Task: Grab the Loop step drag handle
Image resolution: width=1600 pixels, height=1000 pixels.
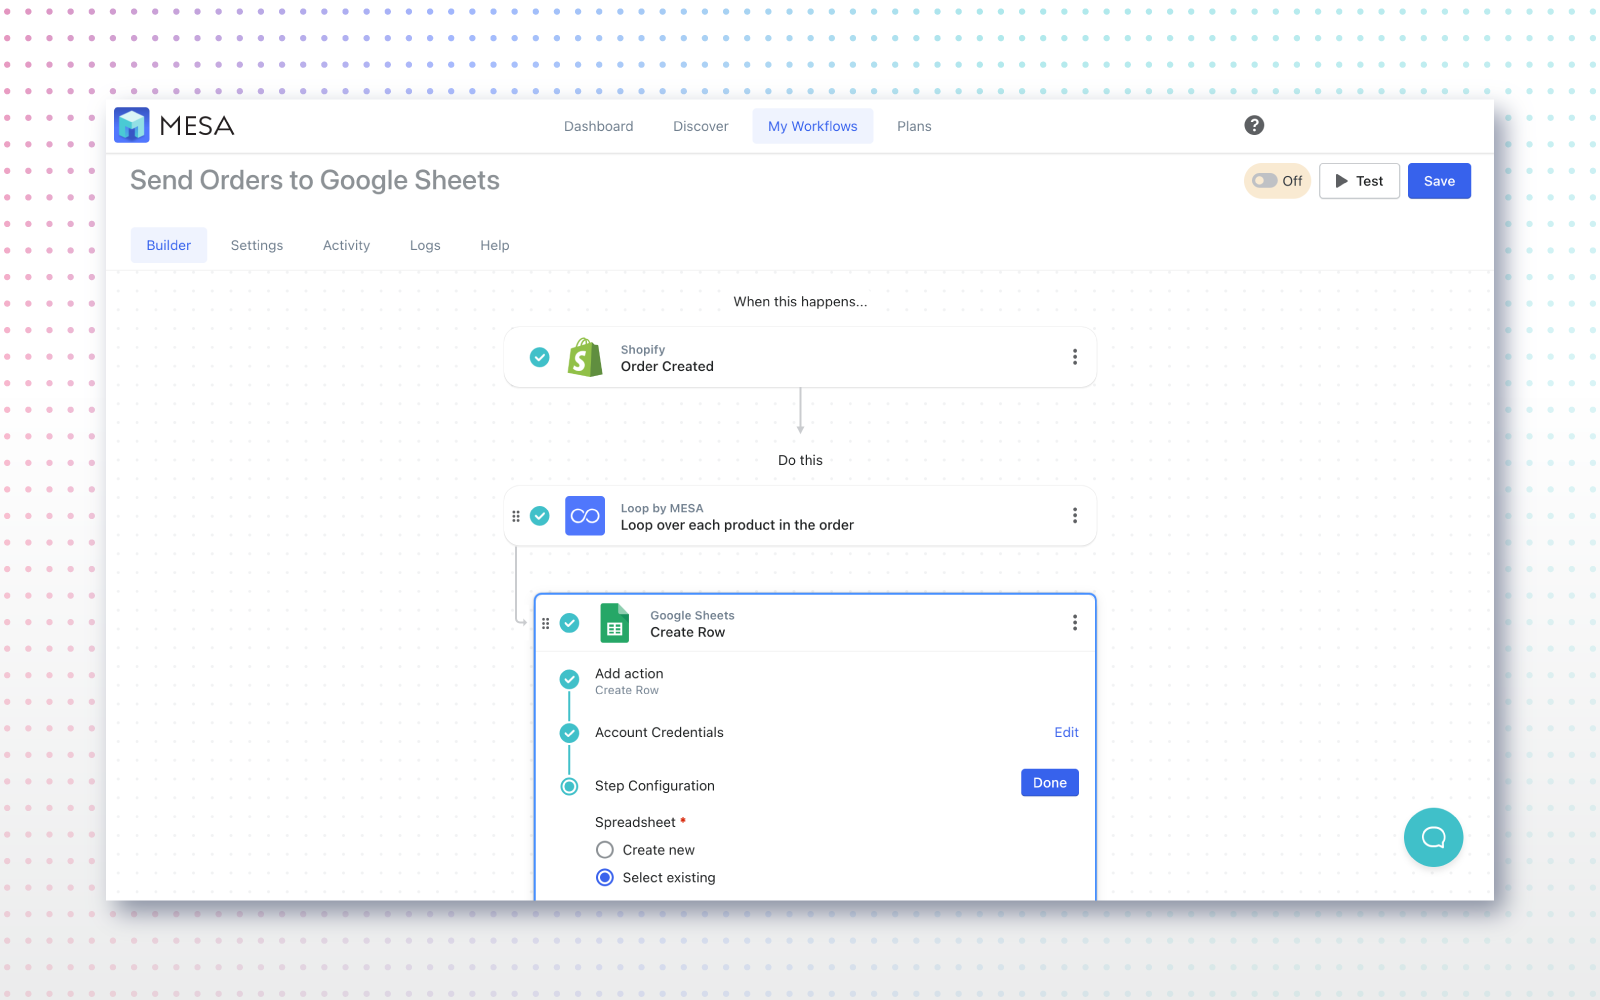Action: coord(516,516)
